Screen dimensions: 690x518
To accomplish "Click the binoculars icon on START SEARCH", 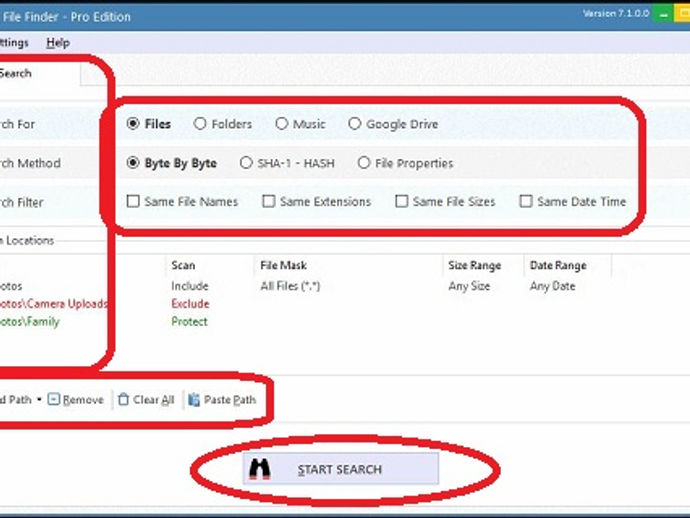I will click(260, 469).
